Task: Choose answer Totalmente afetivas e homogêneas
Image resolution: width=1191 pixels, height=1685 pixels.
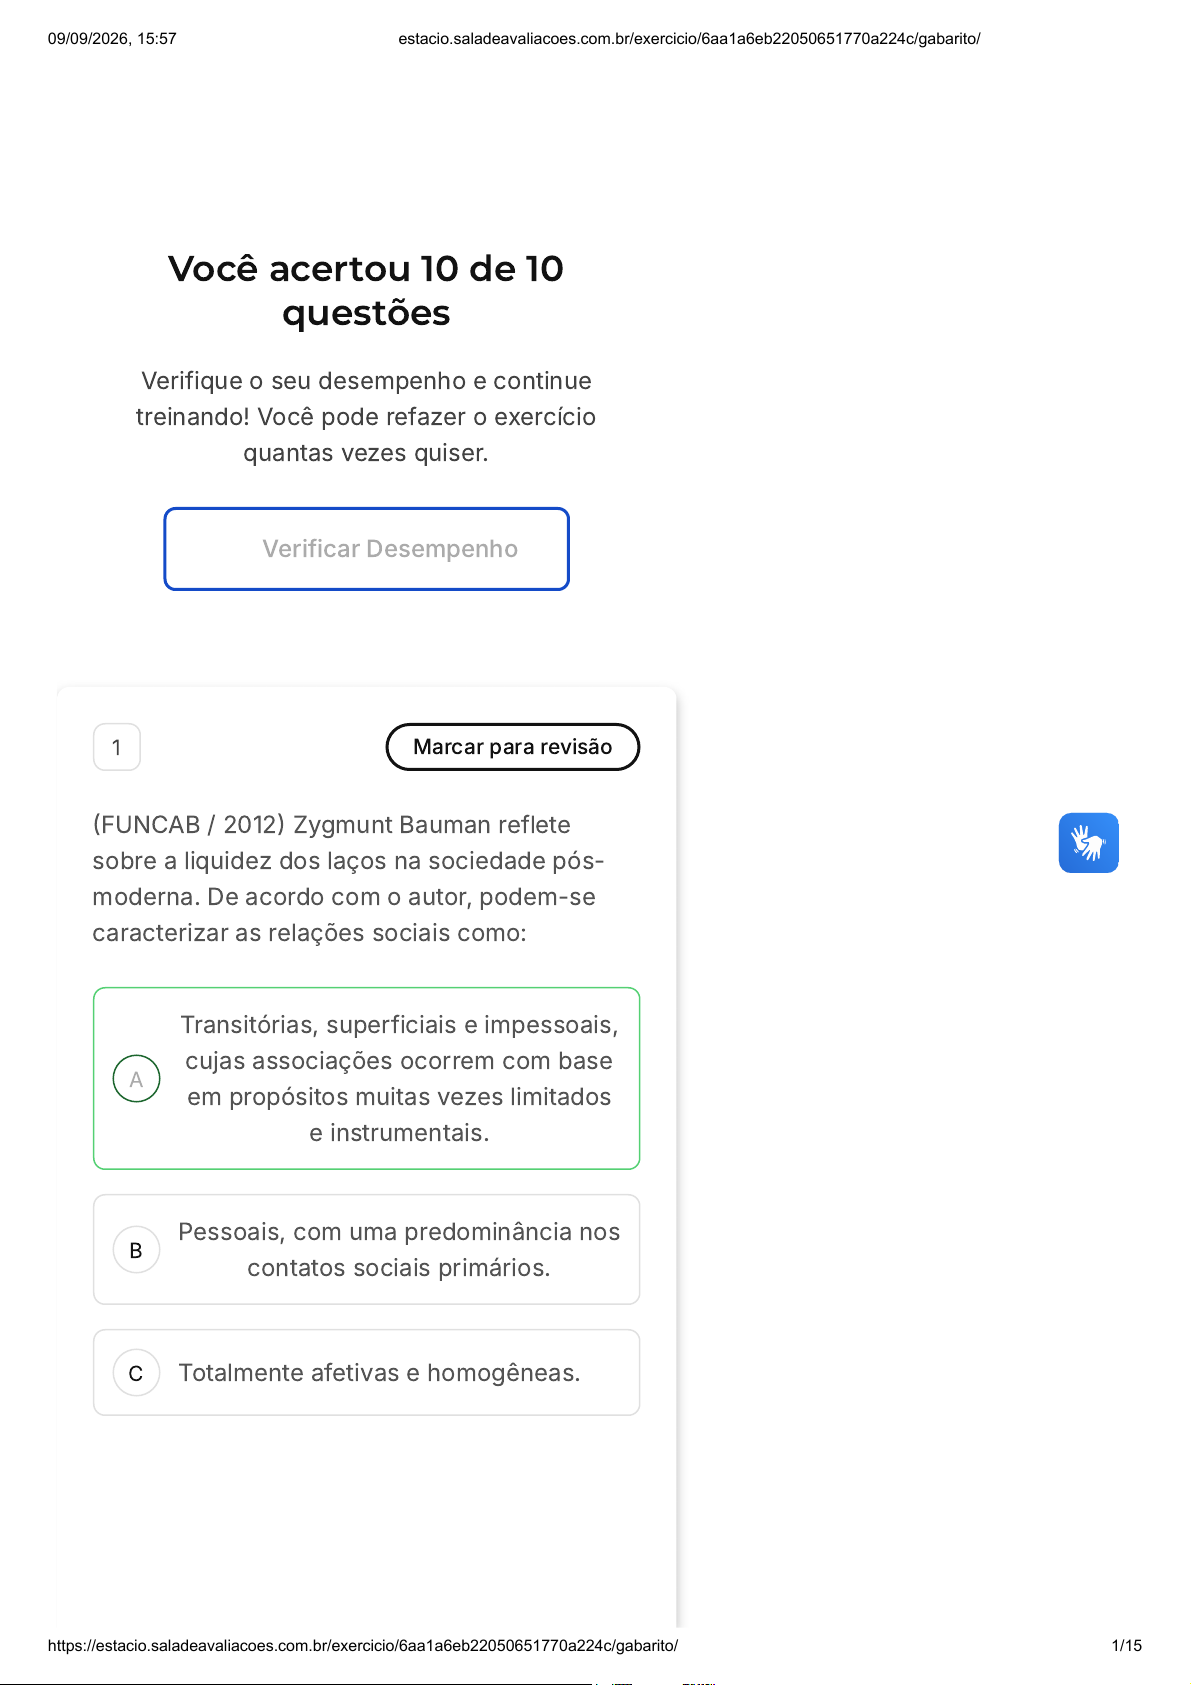Action: click(379, 1373)
